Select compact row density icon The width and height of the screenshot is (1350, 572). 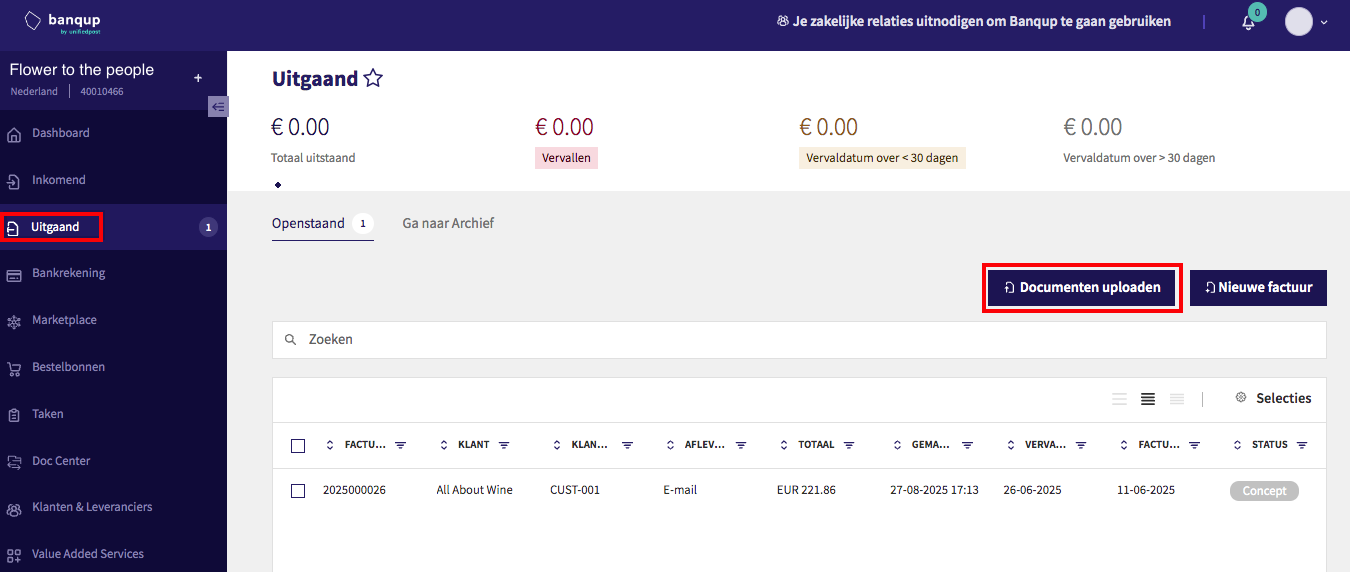(1119, 399)
